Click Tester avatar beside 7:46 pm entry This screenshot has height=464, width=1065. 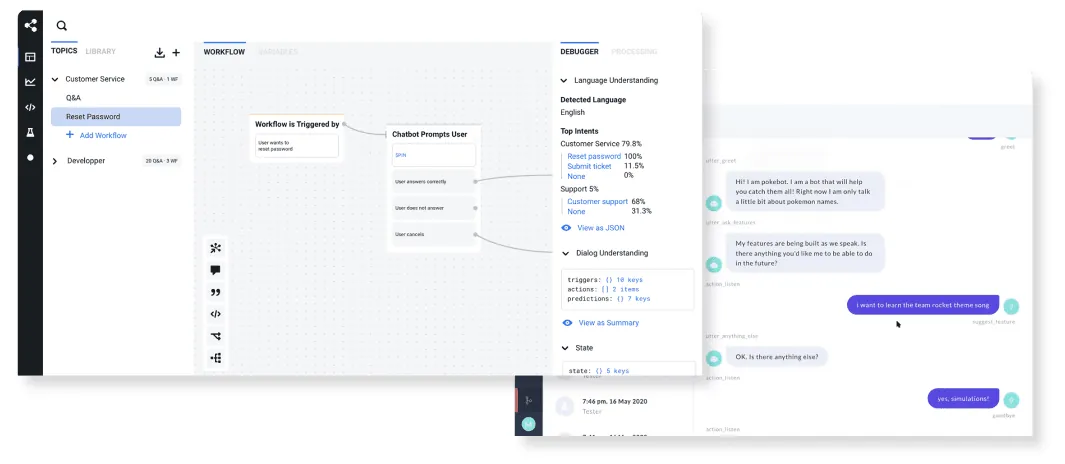coord(564,406)
